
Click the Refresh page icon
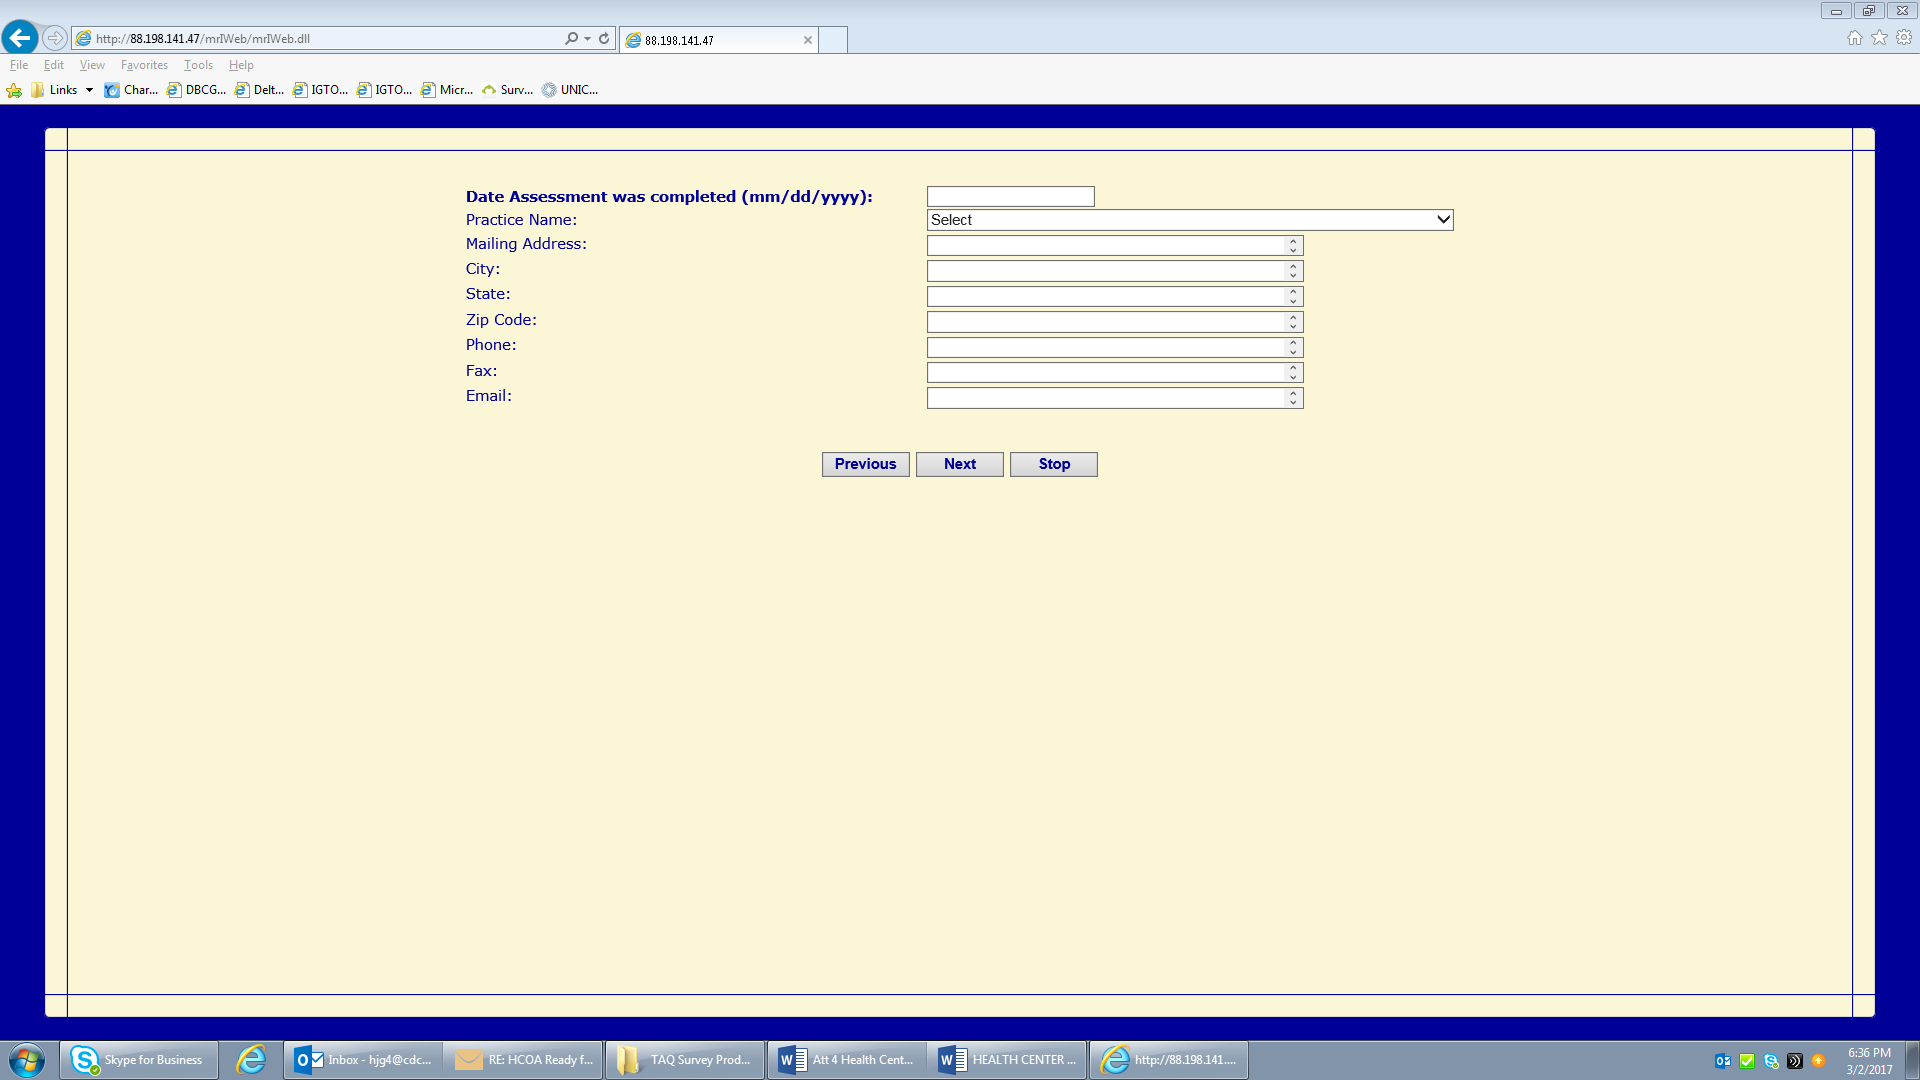[x=604, y=38]
